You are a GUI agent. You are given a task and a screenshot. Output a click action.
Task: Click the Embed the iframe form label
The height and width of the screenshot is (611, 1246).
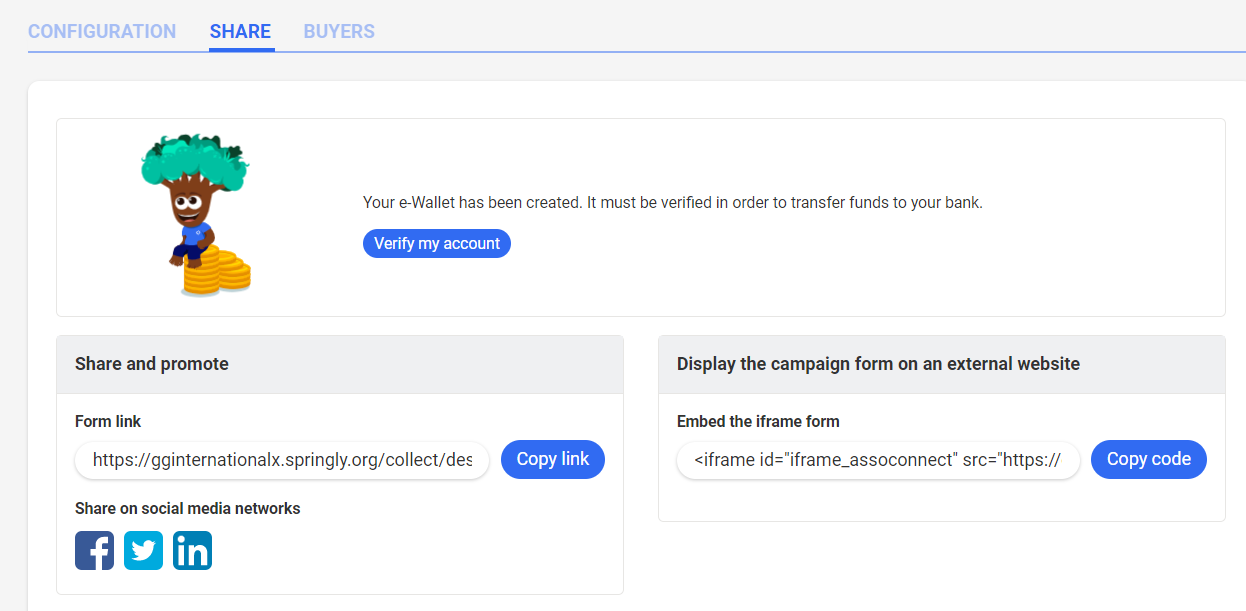pyautogui.click(x=758, y=422)
